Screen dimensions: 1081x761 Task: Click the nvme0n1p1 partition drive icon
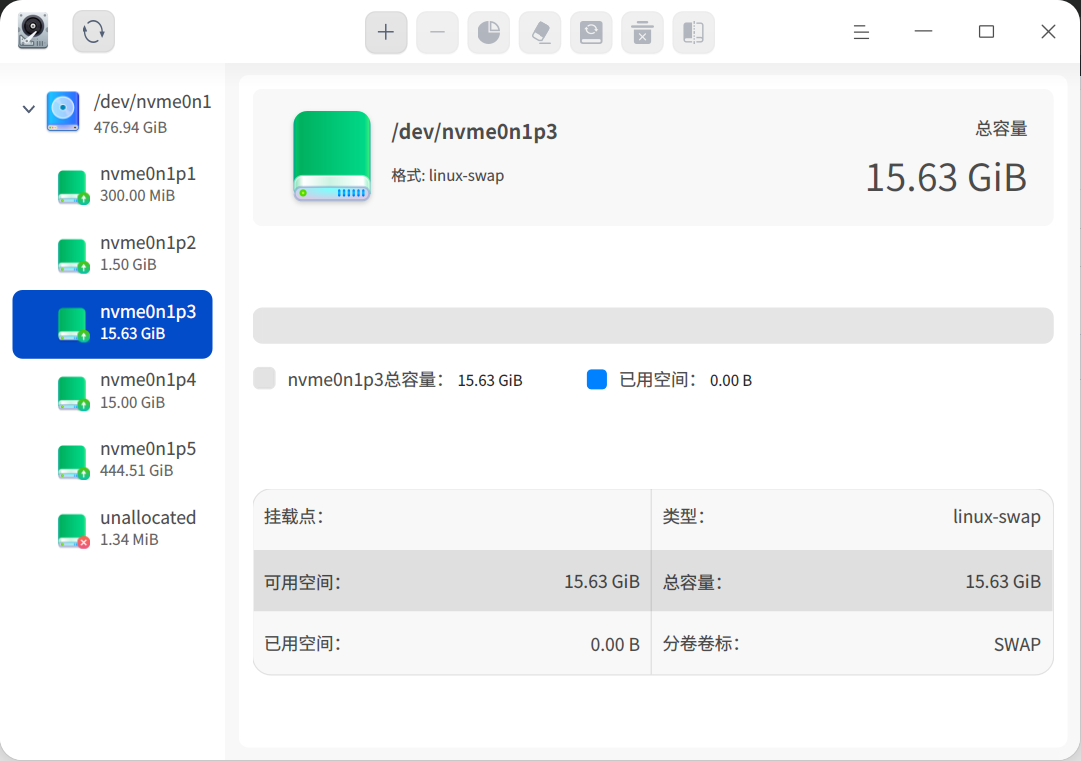click(x=73, y=187)
